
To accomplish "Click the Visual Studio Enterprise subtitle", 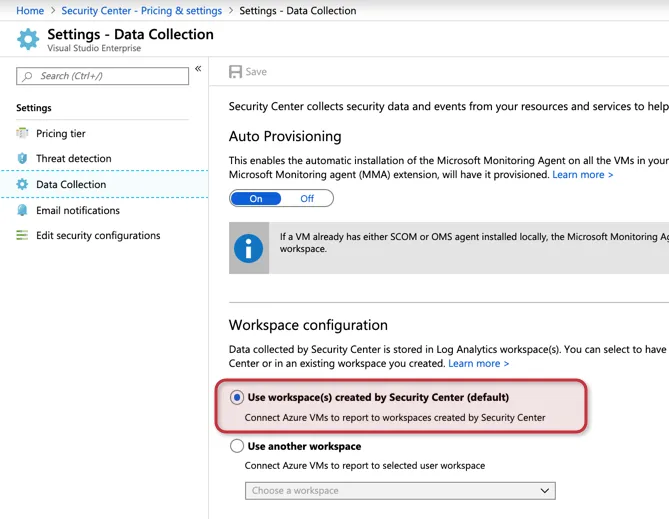I will 94,48.
